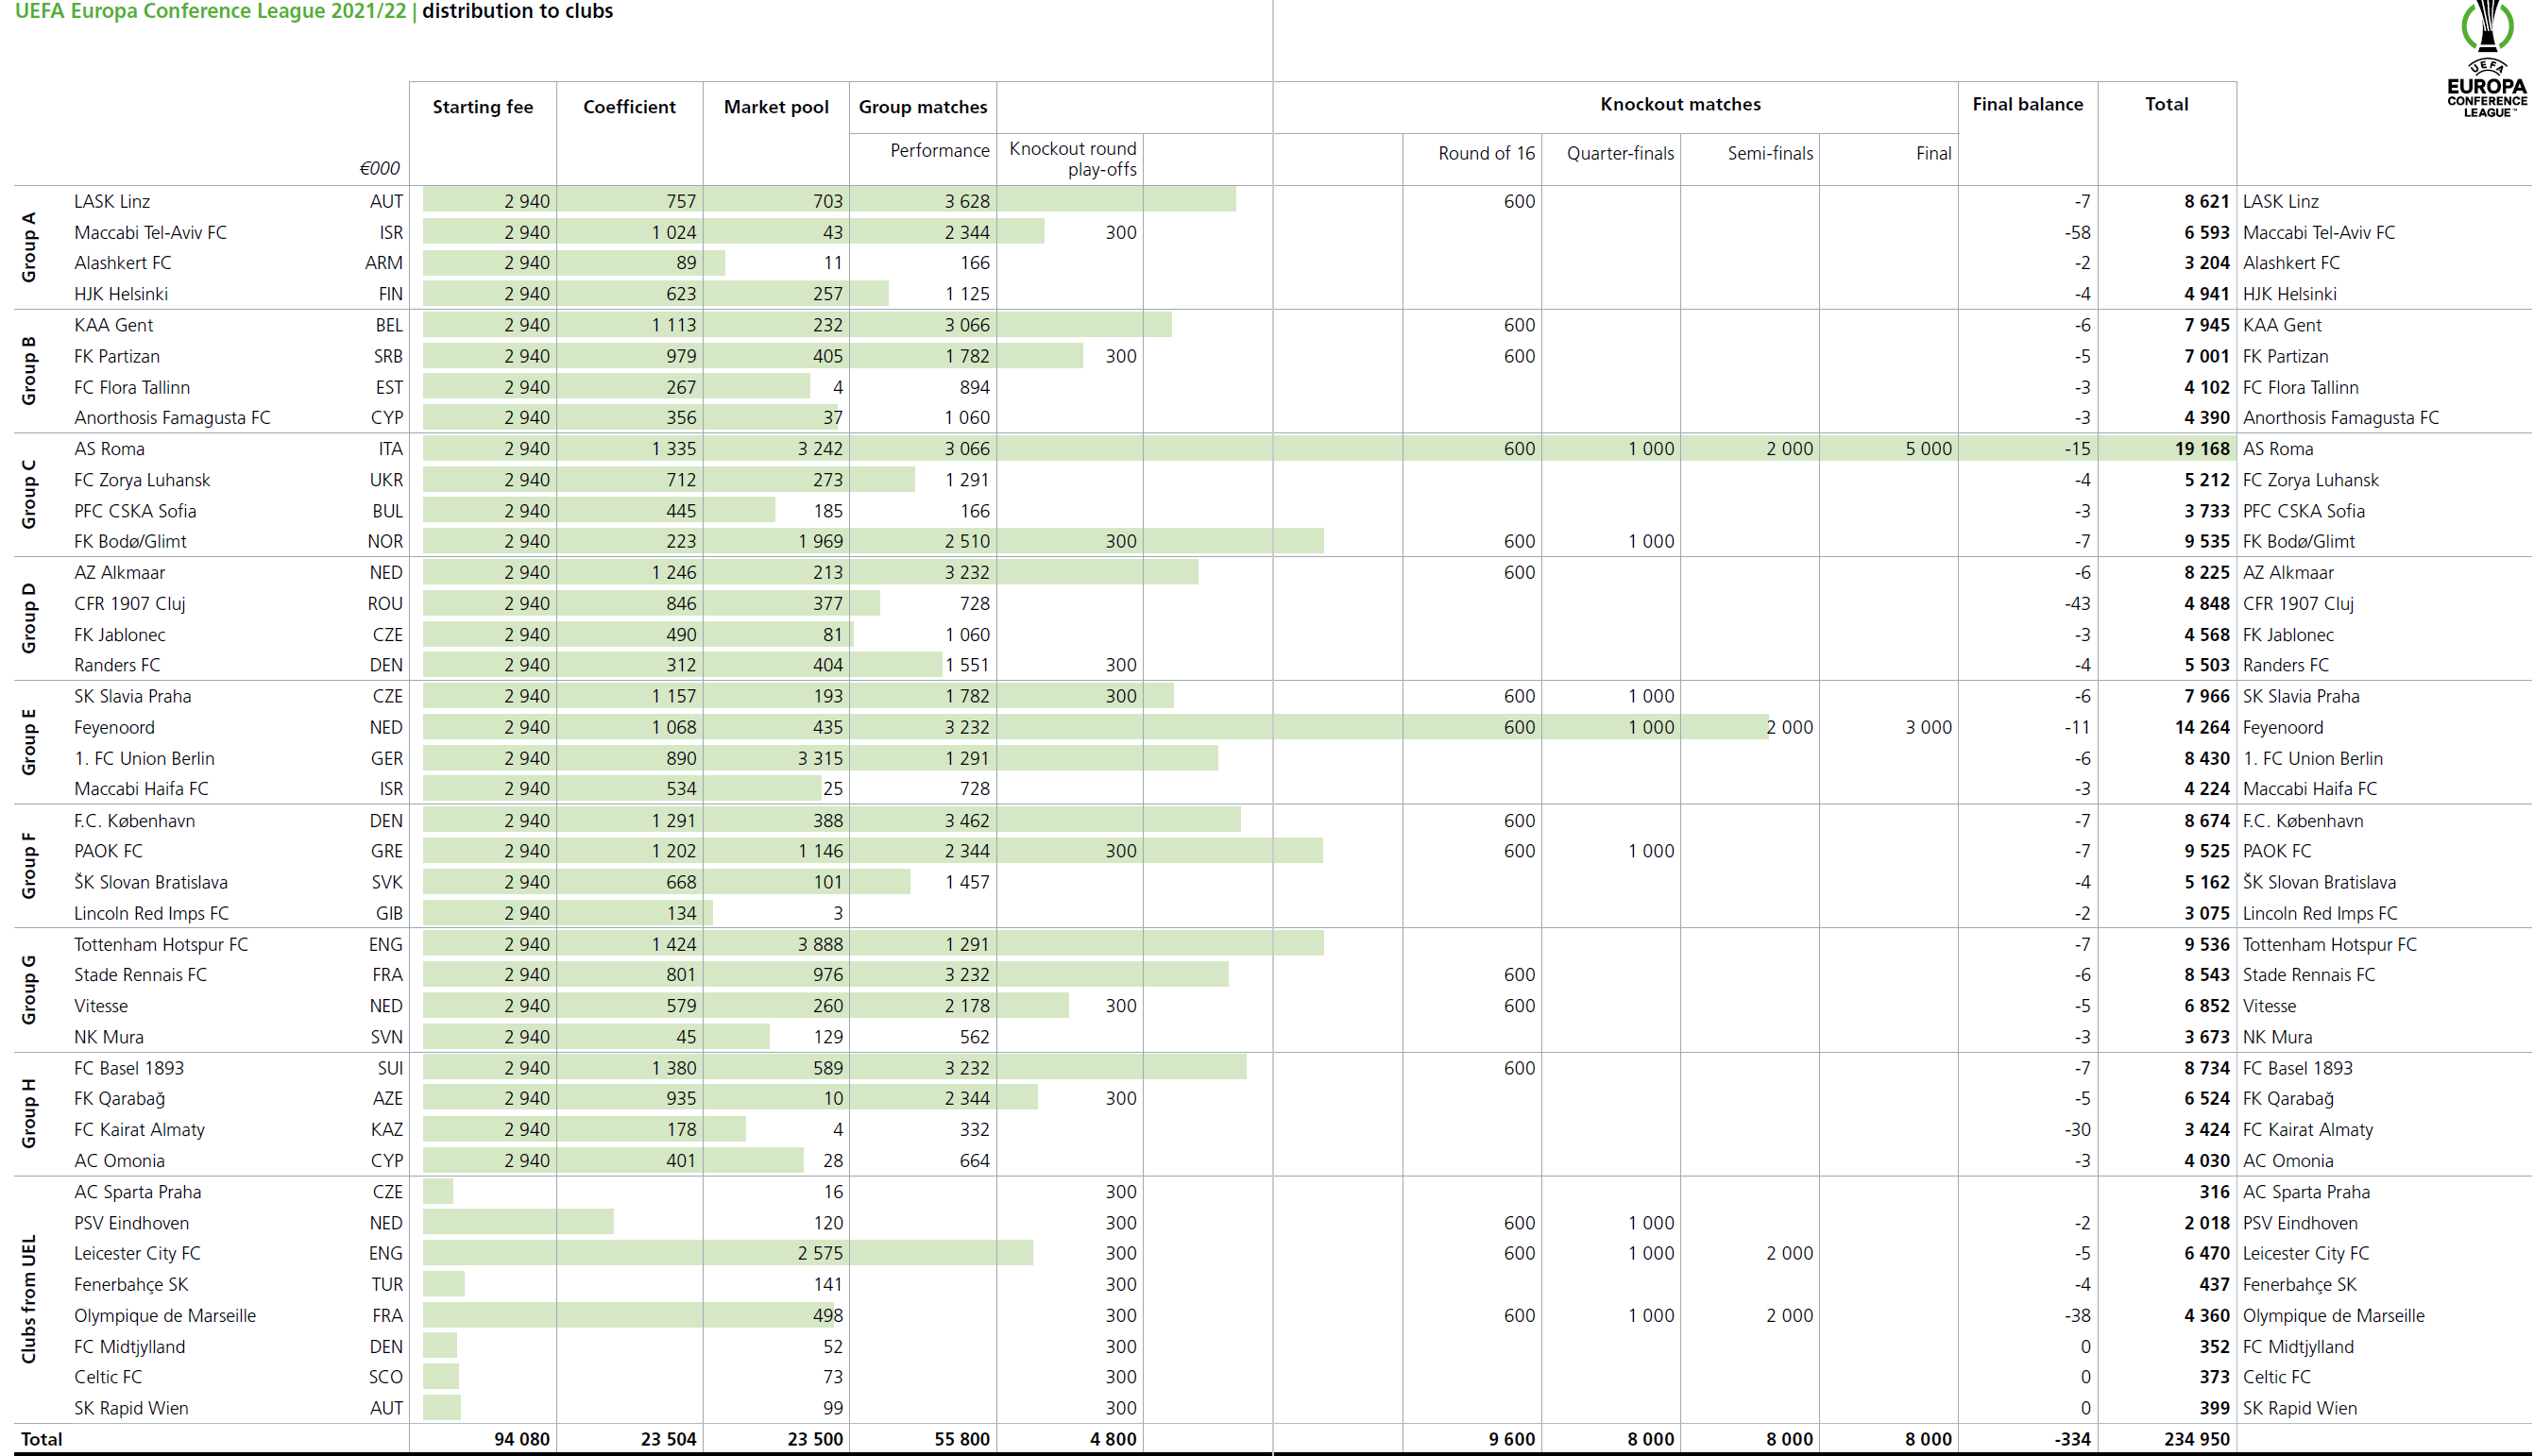Screen dimensions: 2534x1456
Task: Click the Coefficient column header
Action: coord(629,107)
